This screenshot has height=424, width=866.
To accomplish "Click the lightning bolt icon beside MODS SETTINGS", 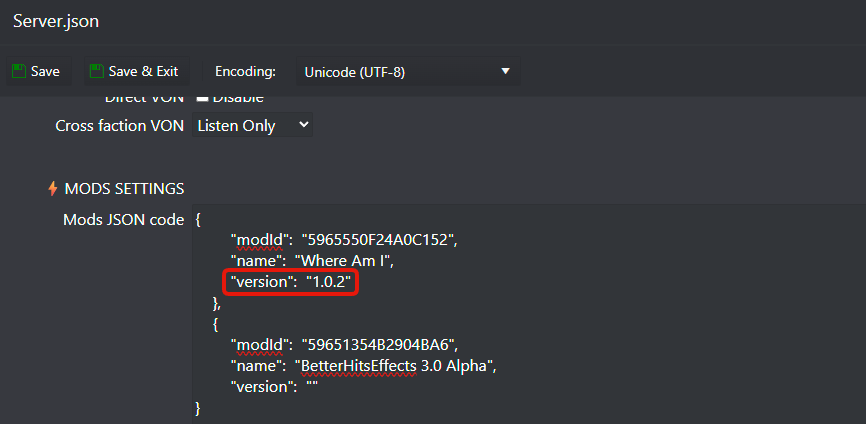I will [53, 188].
